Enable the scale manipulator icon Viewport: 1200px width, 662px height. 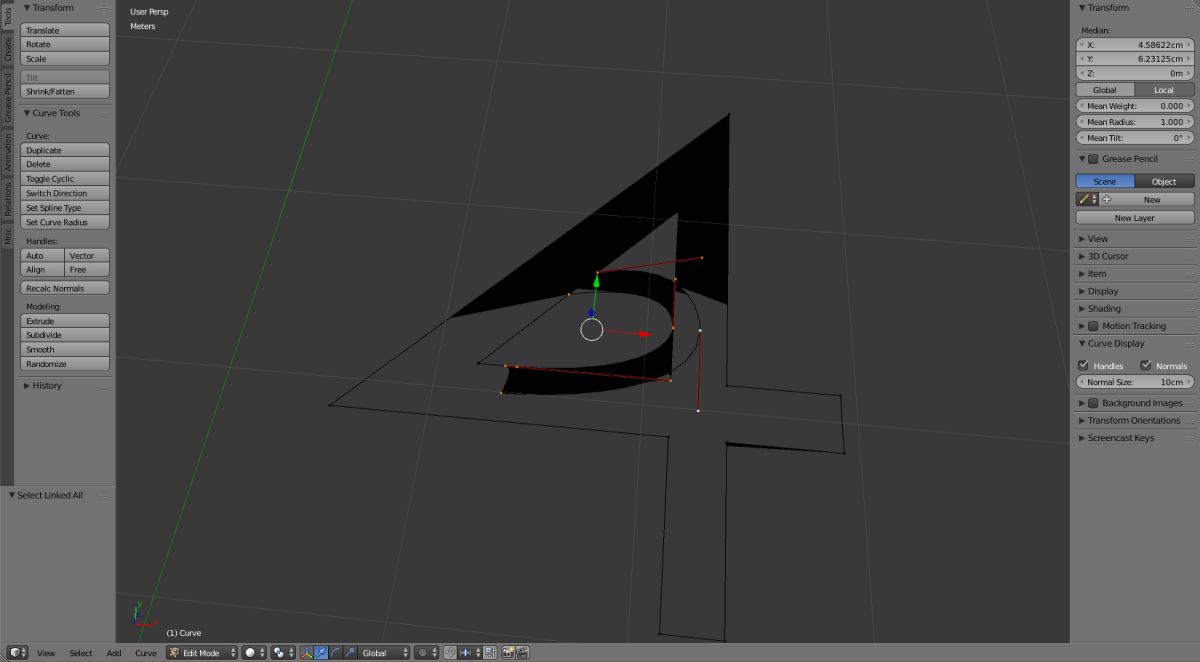click(x=350, y=652)
